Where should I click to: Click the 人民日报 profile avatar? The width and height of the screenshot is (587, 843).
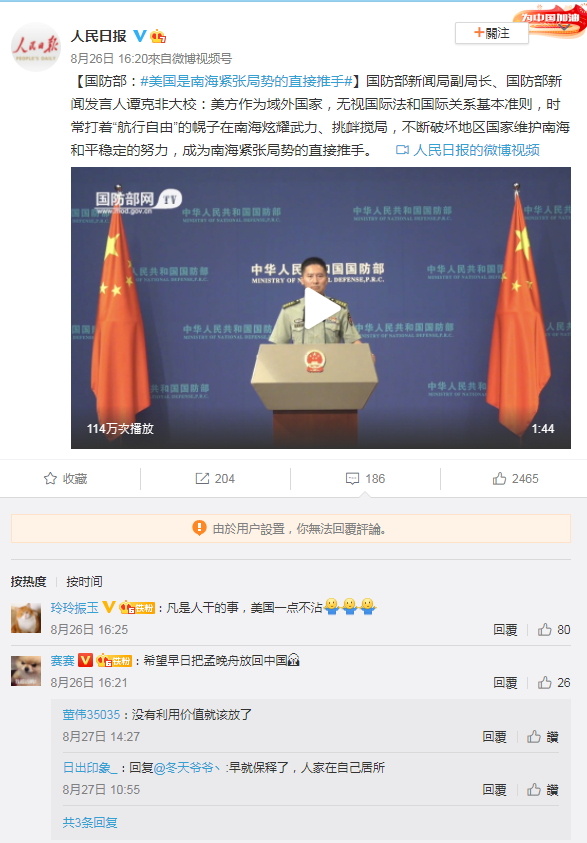click(x=35, y=47)
